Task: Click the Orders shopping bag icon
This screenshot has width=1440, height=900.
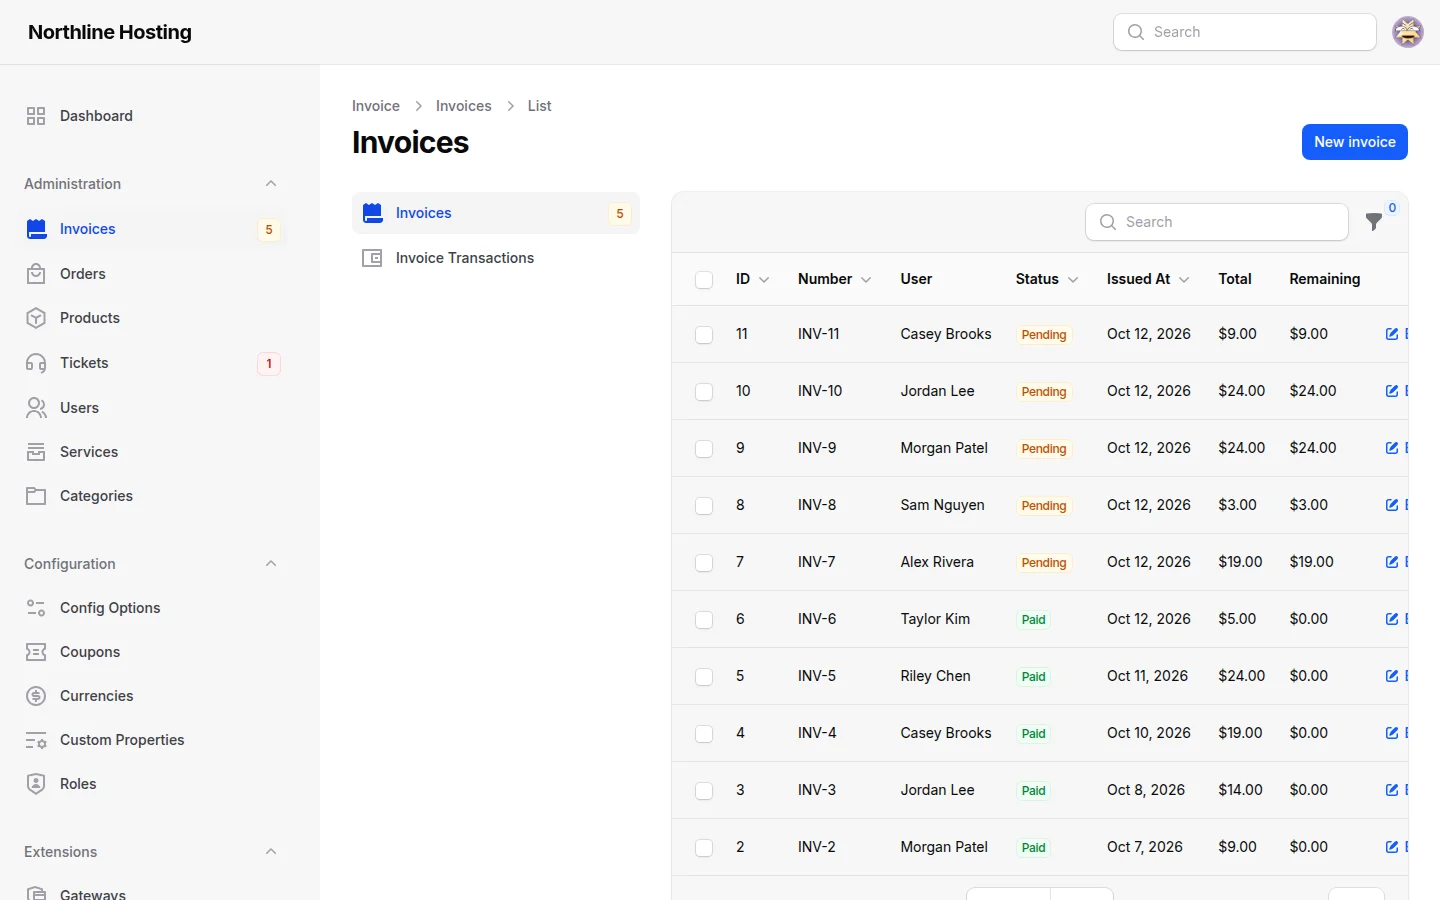Action: point(36,274)
